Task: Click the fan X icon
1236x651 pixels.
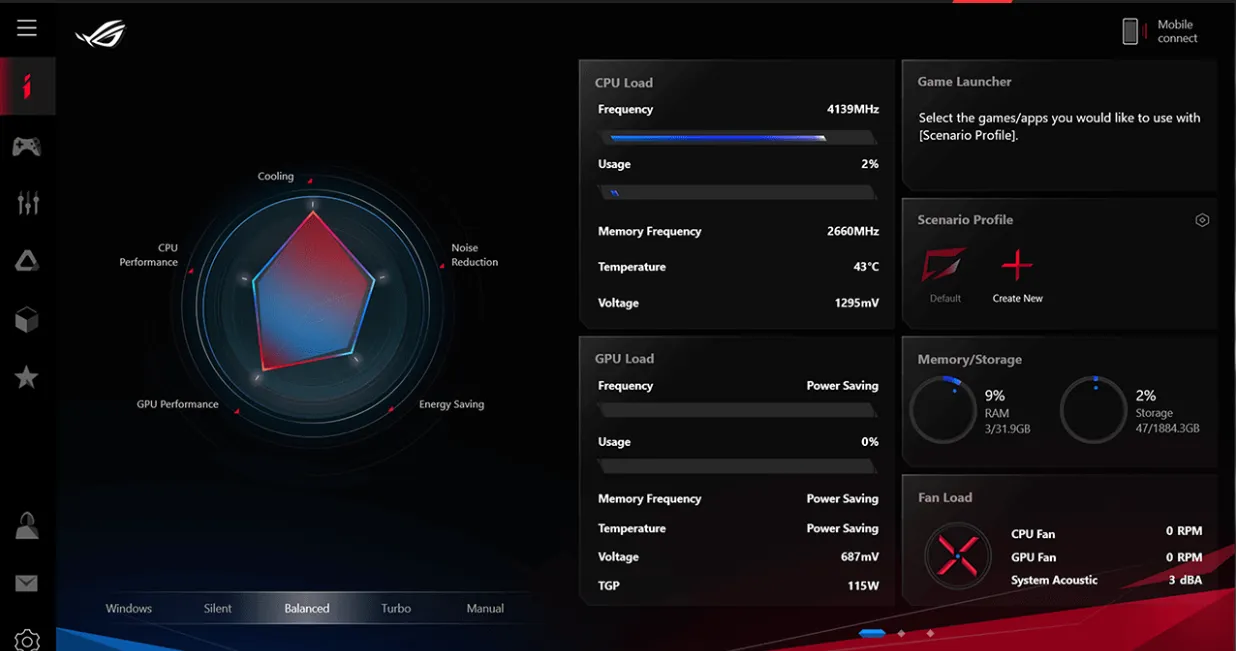Action: pos(957,555)
